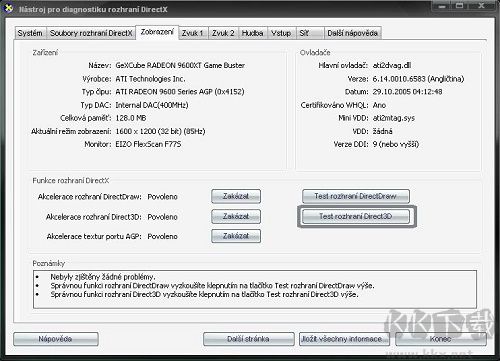Open the Síť tab

click(x=310, y=33)
